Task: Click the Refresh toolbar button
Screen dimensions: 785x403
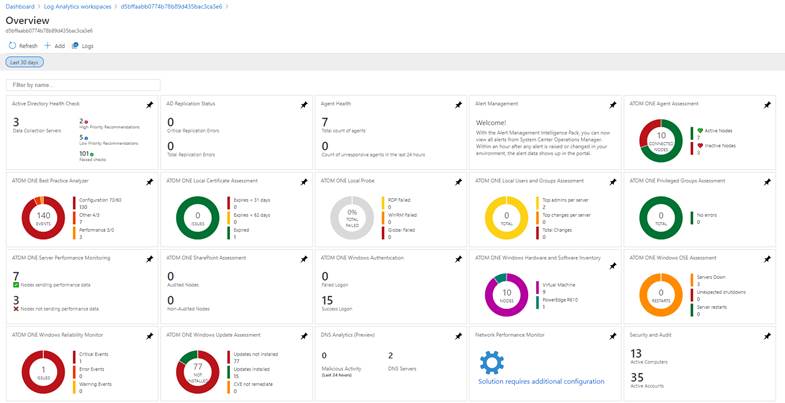Action: tap(23, 46)
